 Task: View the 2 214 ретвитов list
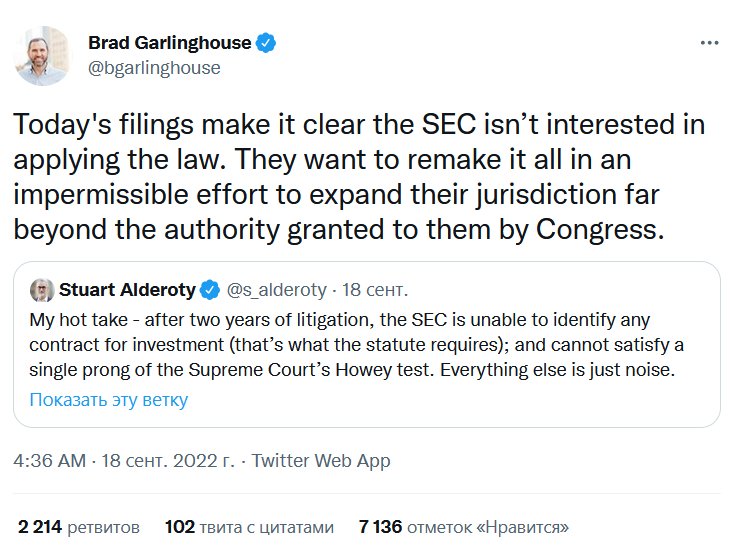(x=79, y=527)
